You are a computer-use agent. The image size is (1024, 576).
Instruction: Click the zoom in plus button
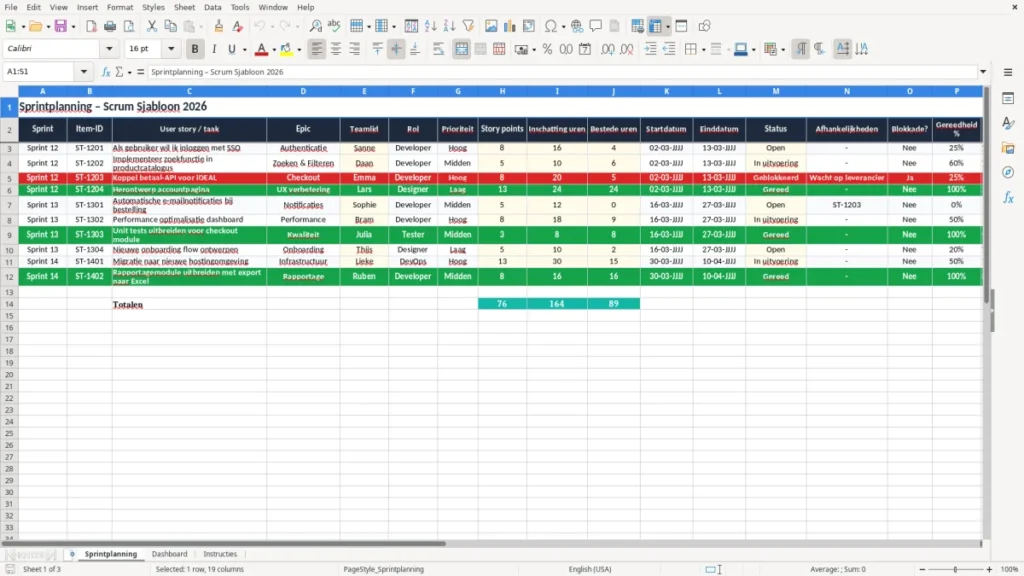point(989,569)
